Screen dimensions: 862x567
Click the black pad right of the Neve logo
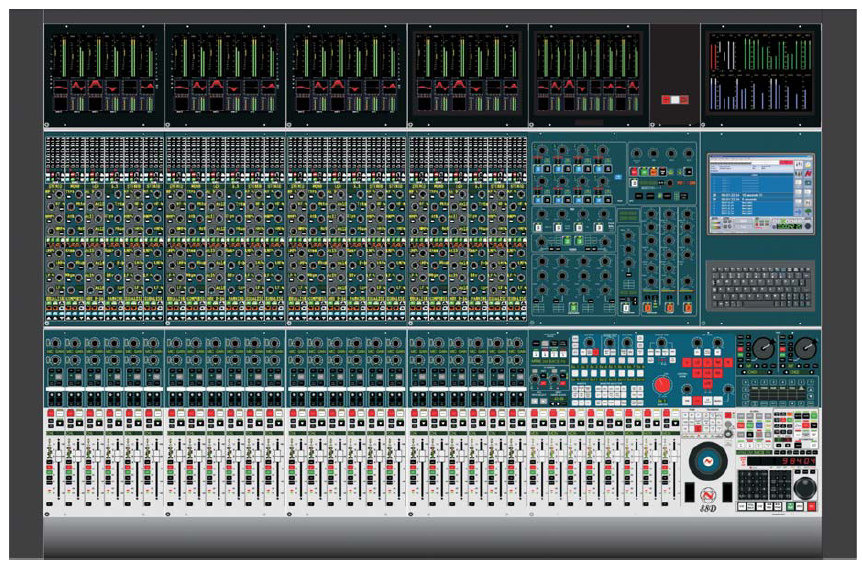pos(727,492)
